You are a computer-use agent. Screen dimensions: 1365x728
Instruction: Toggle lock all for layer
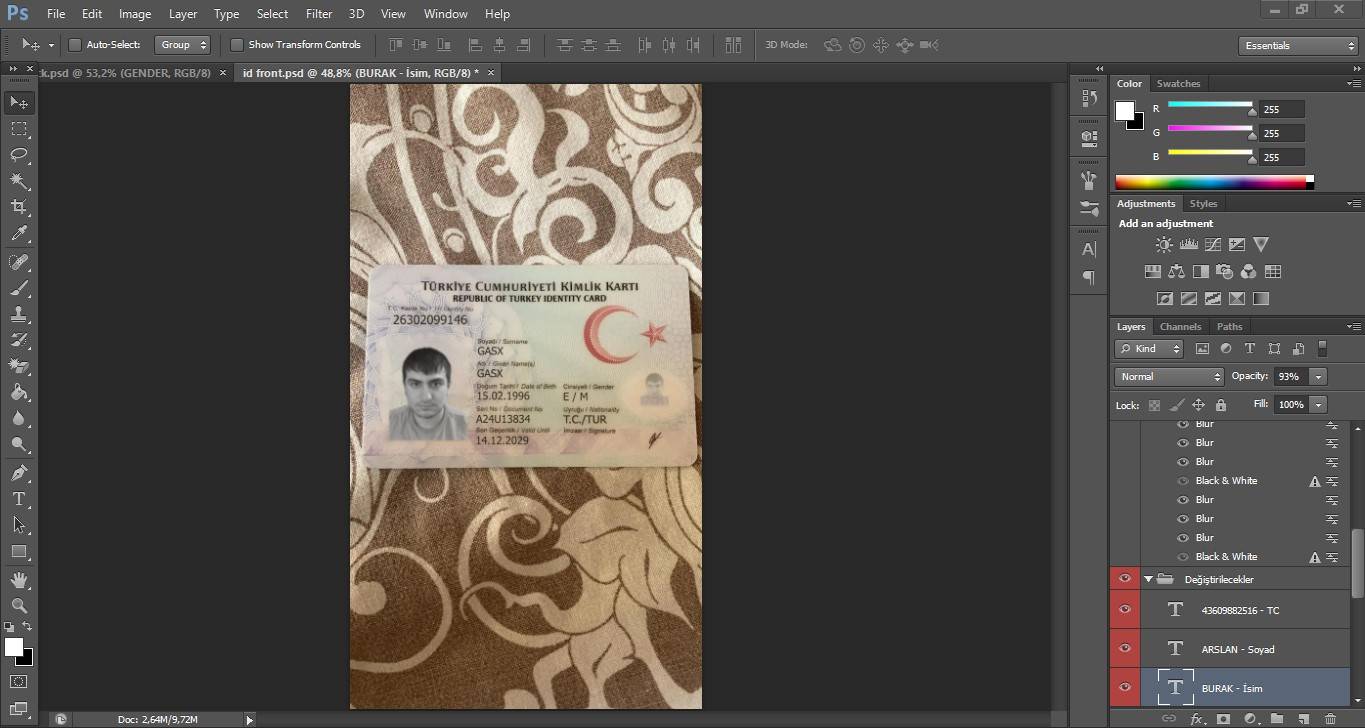coord(1220,405)
